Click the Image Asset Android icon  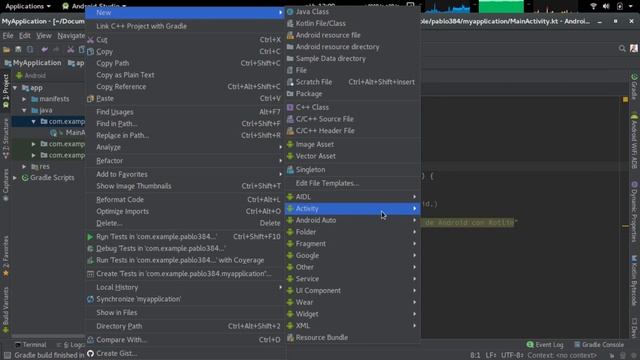[290, 144]
